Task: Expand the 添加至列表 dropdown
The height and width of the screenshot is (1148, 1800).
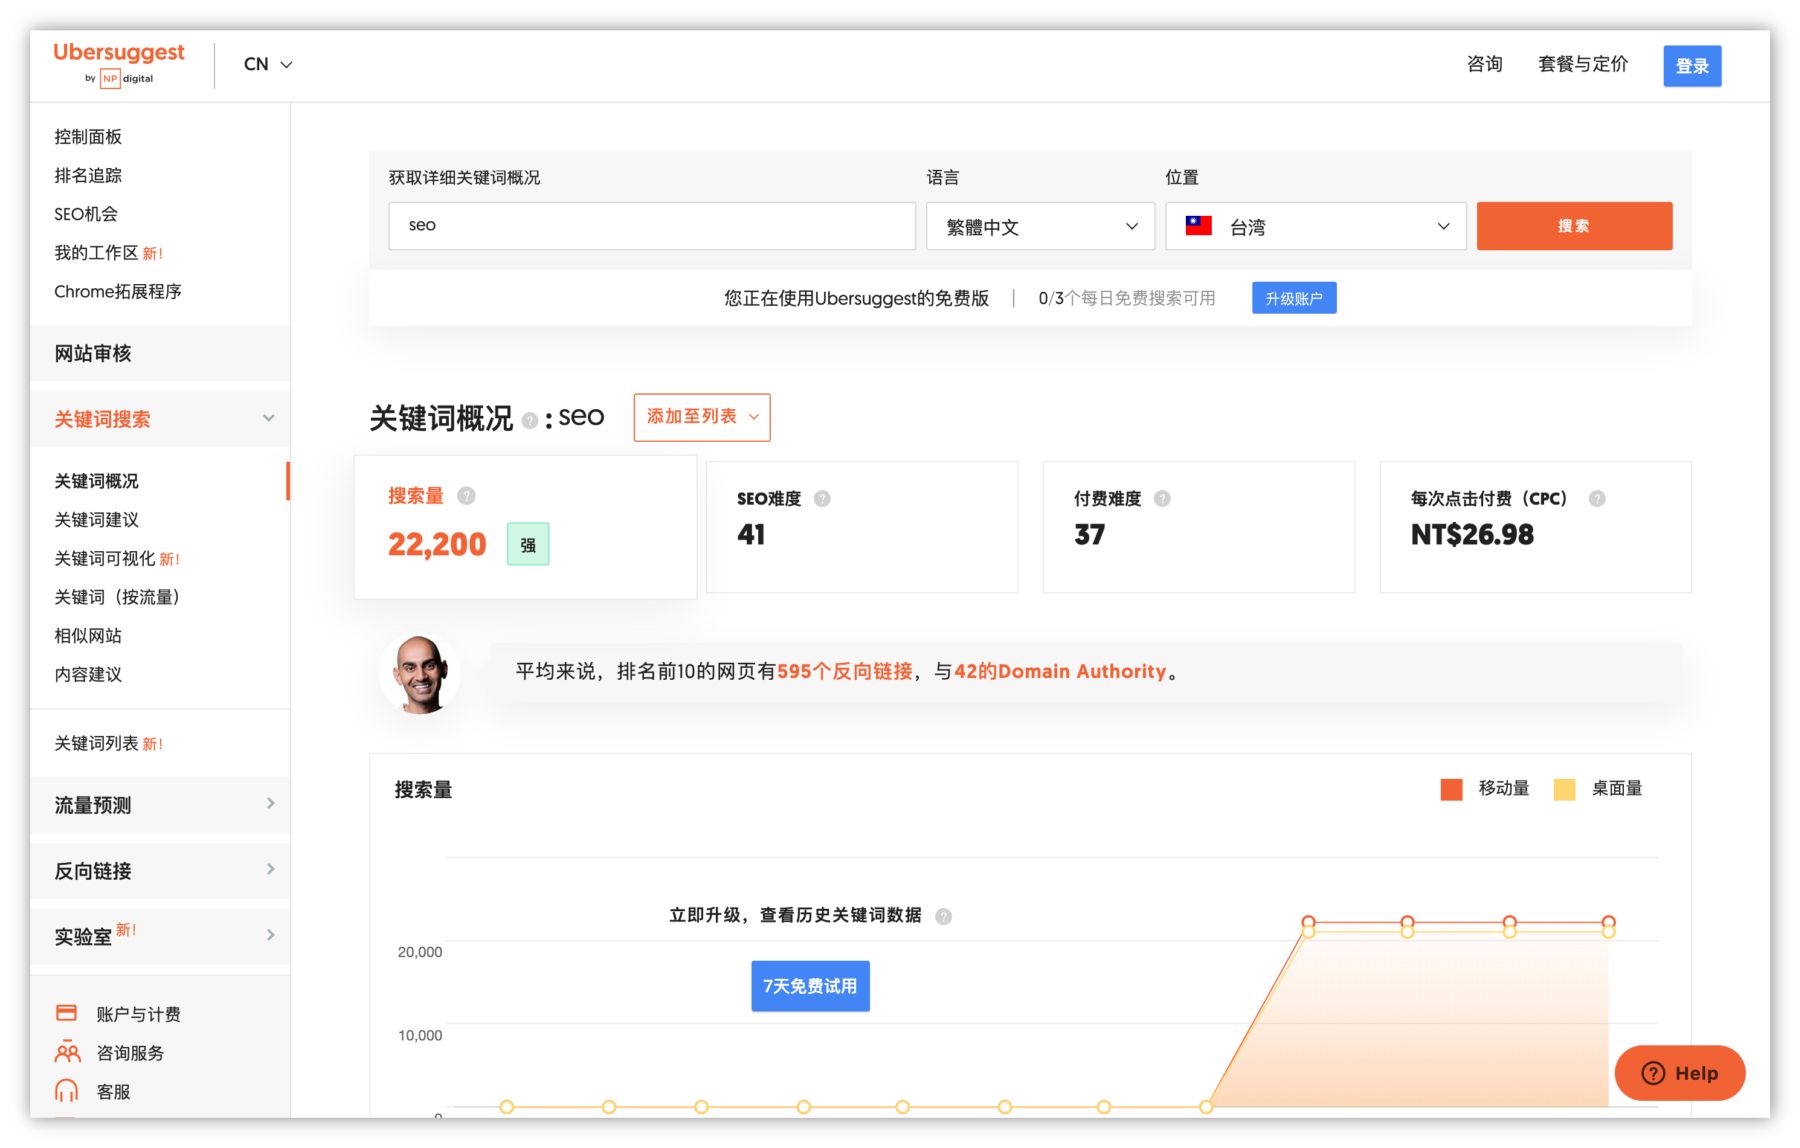Action: (x=702, y=417)
